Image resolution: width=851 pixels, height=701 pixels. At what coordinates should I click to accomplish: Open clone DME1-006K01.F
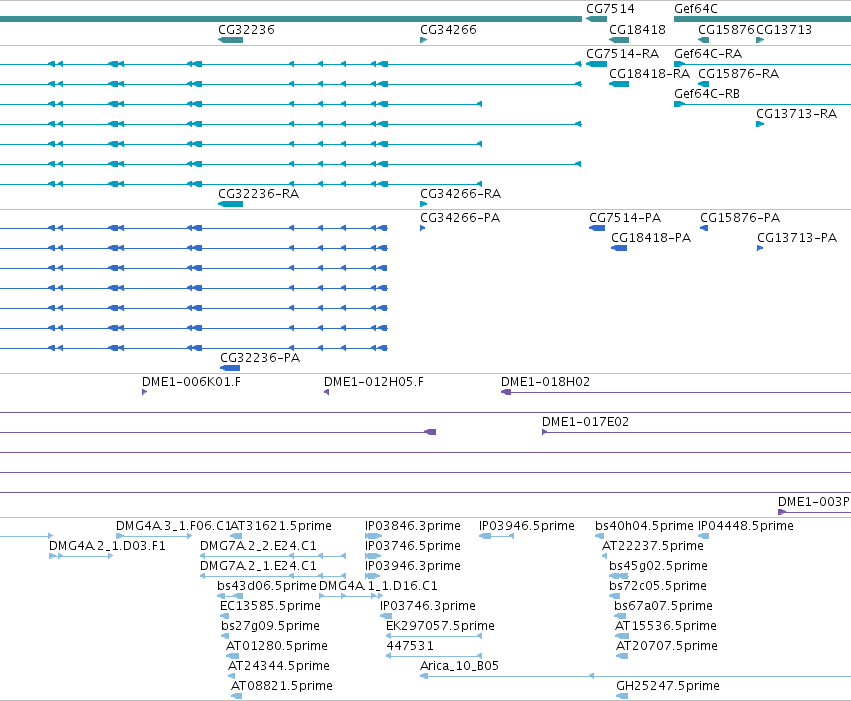191,382
